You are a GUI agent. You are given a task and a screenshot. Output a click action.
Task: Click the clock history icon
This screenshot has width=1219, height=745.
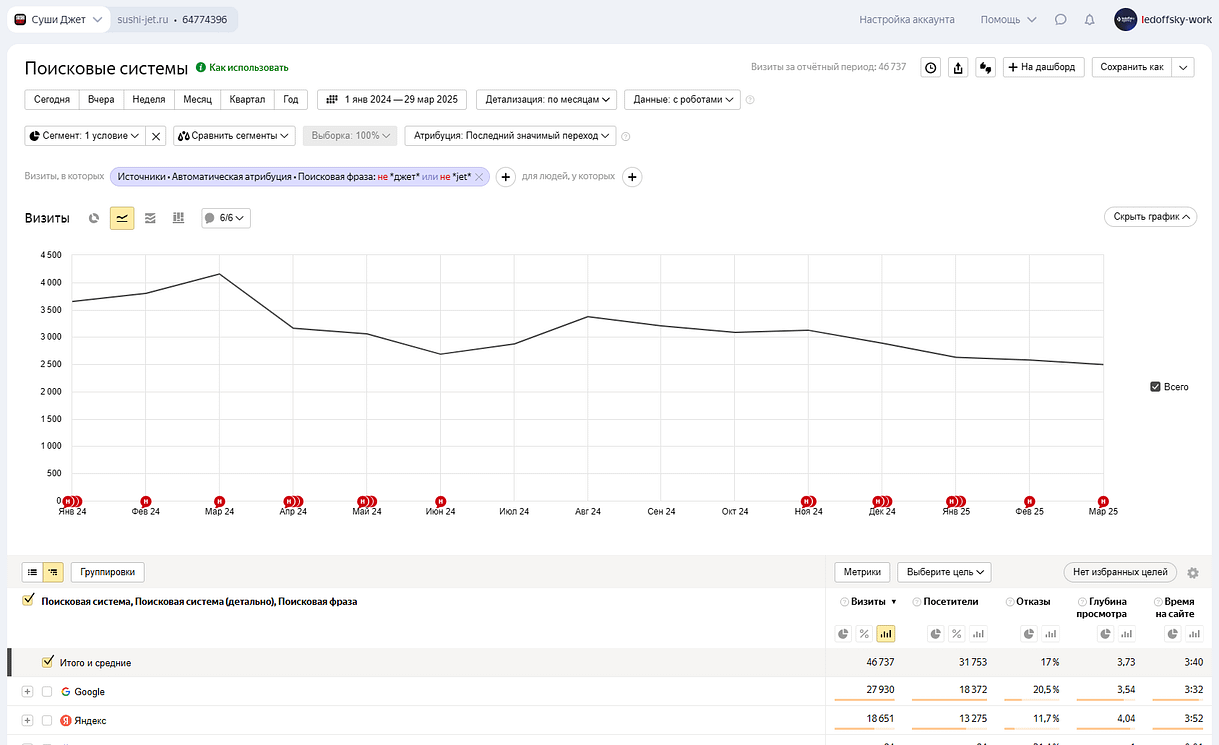[930, 67]
